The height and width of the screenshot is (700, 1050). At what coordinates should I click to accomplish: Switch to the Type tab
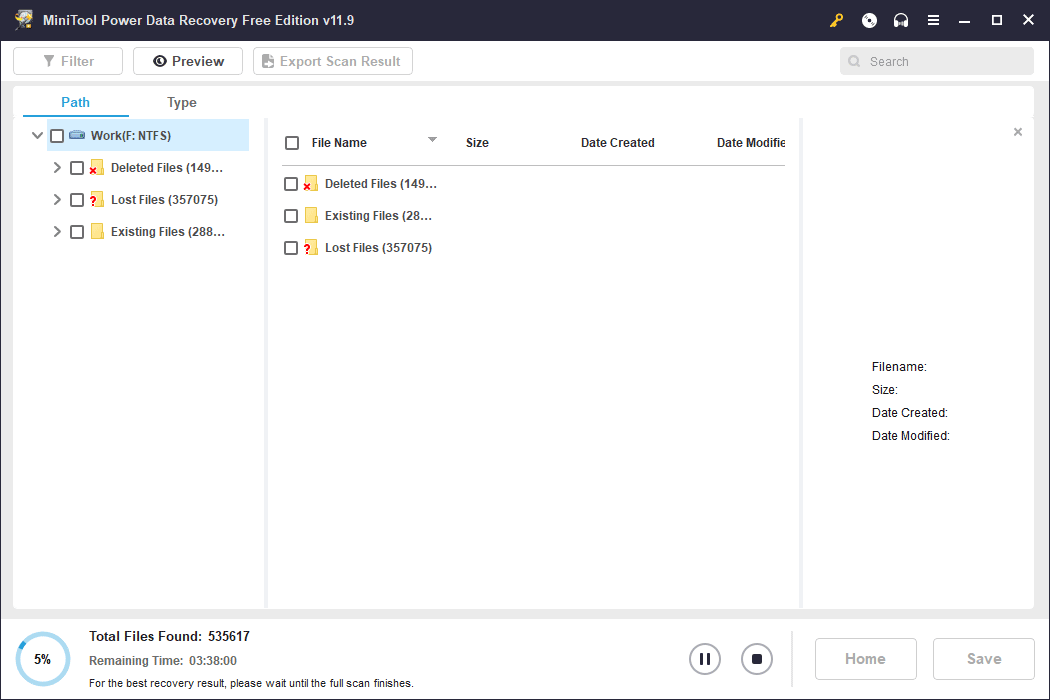[181, 102]
